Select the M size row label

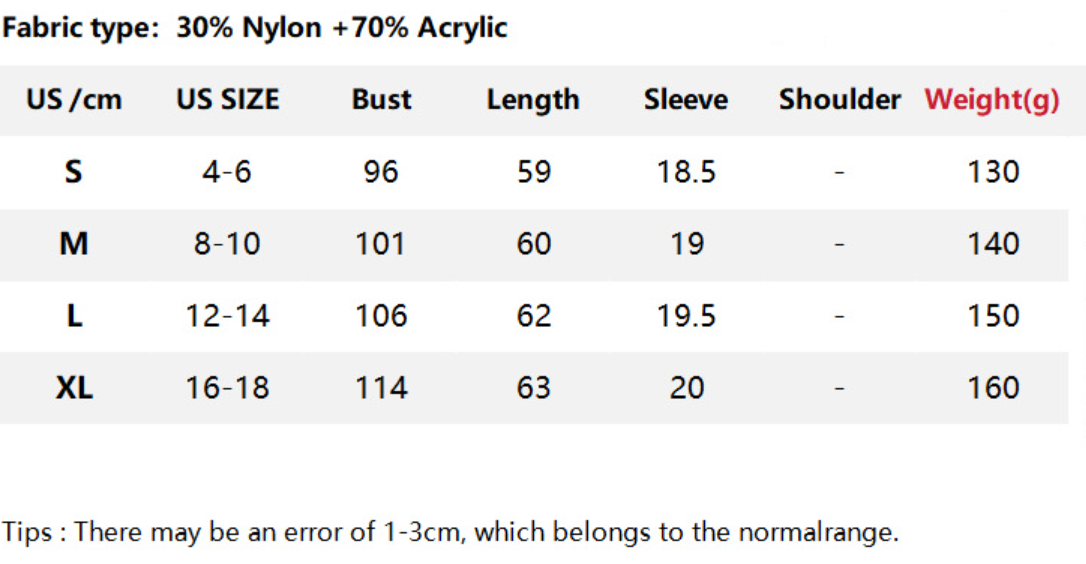click(x=74, y=244)
